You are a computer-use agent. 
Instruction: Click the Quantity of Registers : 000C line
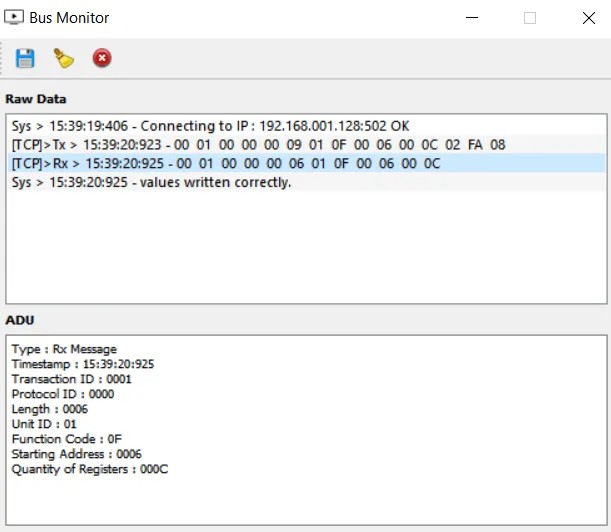tap(90, 469)
